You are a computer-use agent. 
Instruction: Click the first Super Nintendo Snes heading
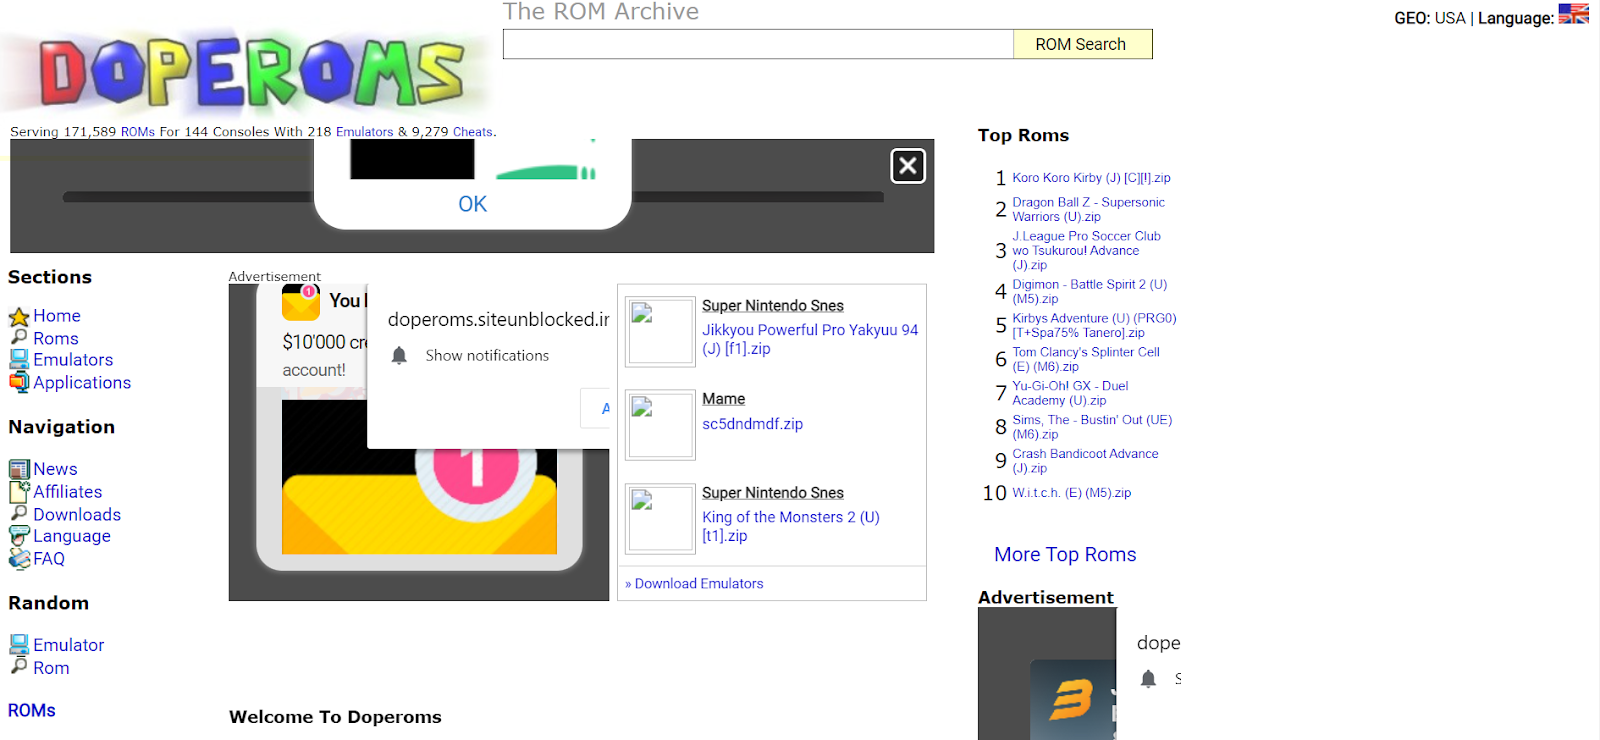point(773,306)
